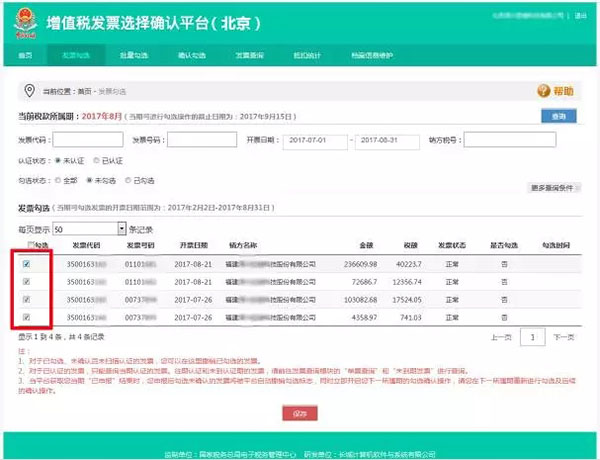This screenshot has width=600, height=460.
Task: Click the 发票代码 input field
Action: click(88, 140)
